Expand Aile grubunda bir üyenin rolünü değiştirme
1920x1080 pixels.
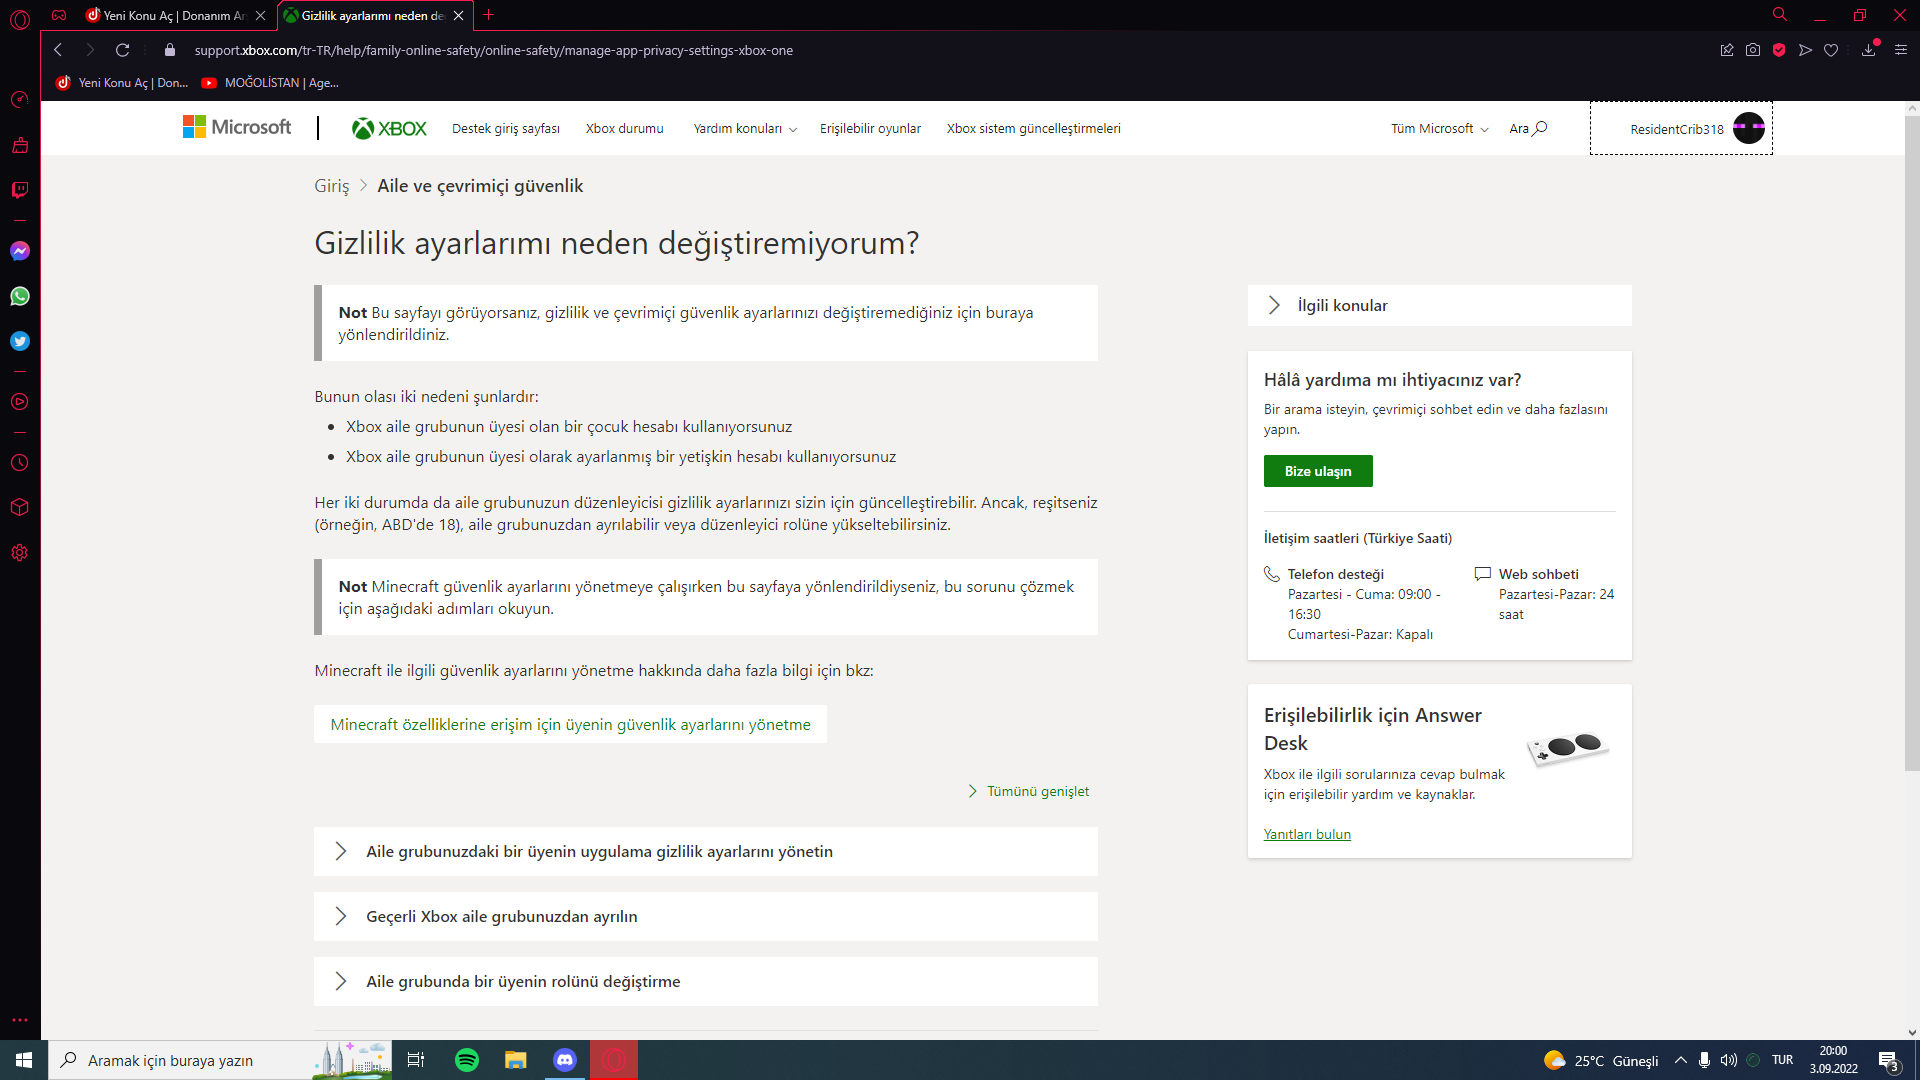pyautogui.click(x=705, y=982)
